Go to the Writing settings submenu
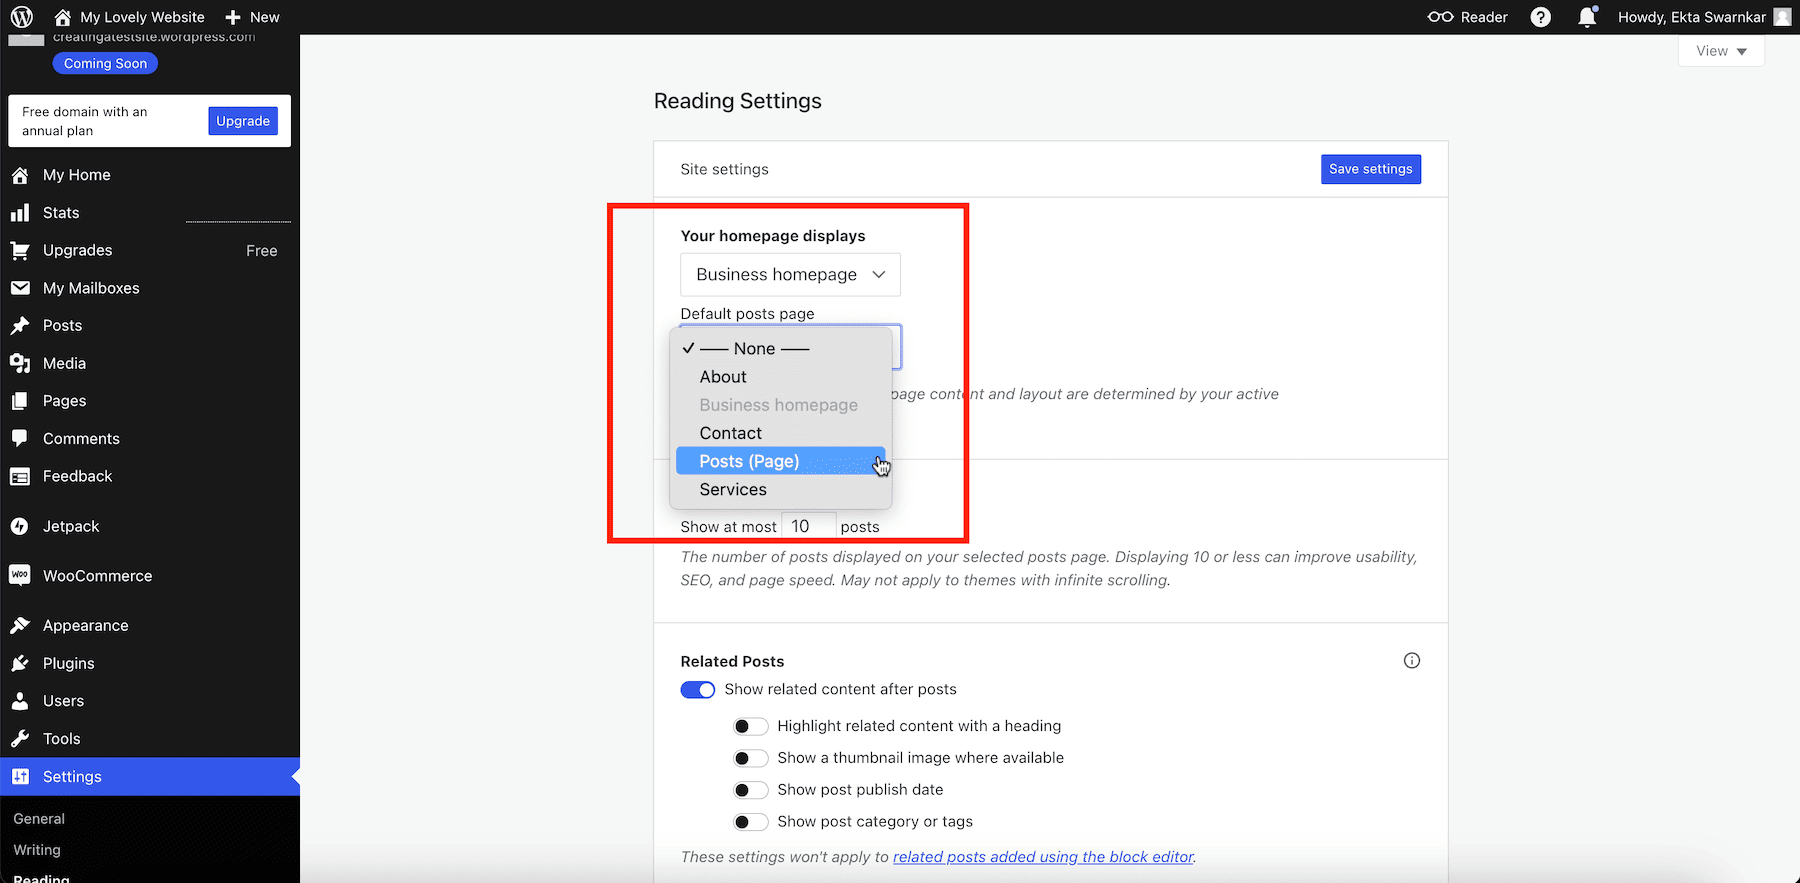 coord(37,849)
